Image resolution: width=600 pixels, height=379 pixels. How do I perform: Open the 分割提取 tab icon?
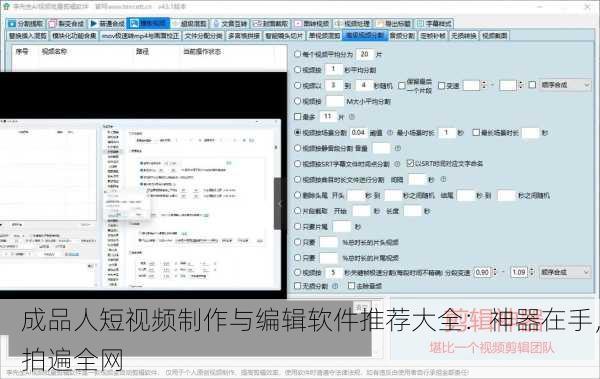point(12,24)
